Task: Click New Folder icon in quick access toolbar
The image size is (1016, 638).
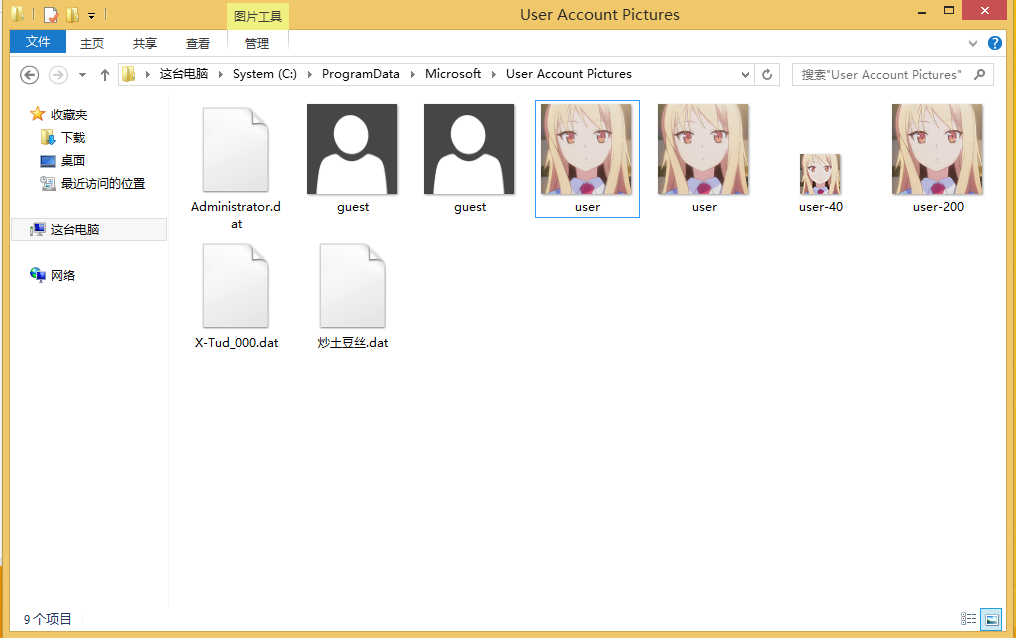Action: [x=72, y=15]
